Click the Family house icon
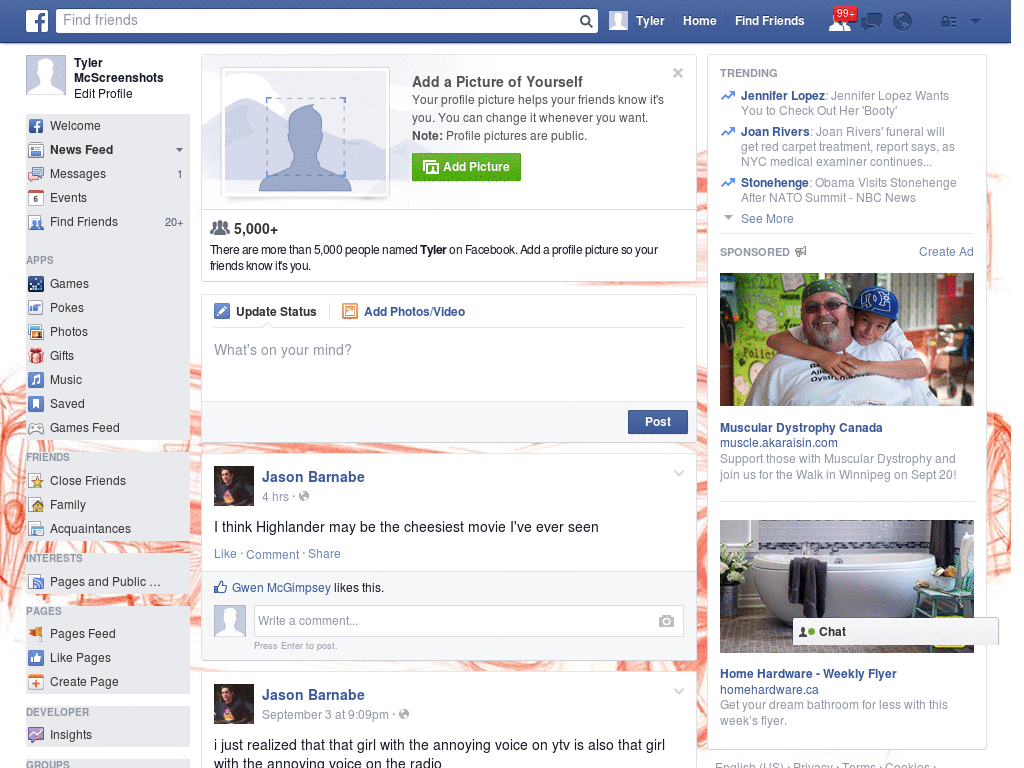Image resolution: width=1024 pixels, height=768 pixels. coord(36,505)
